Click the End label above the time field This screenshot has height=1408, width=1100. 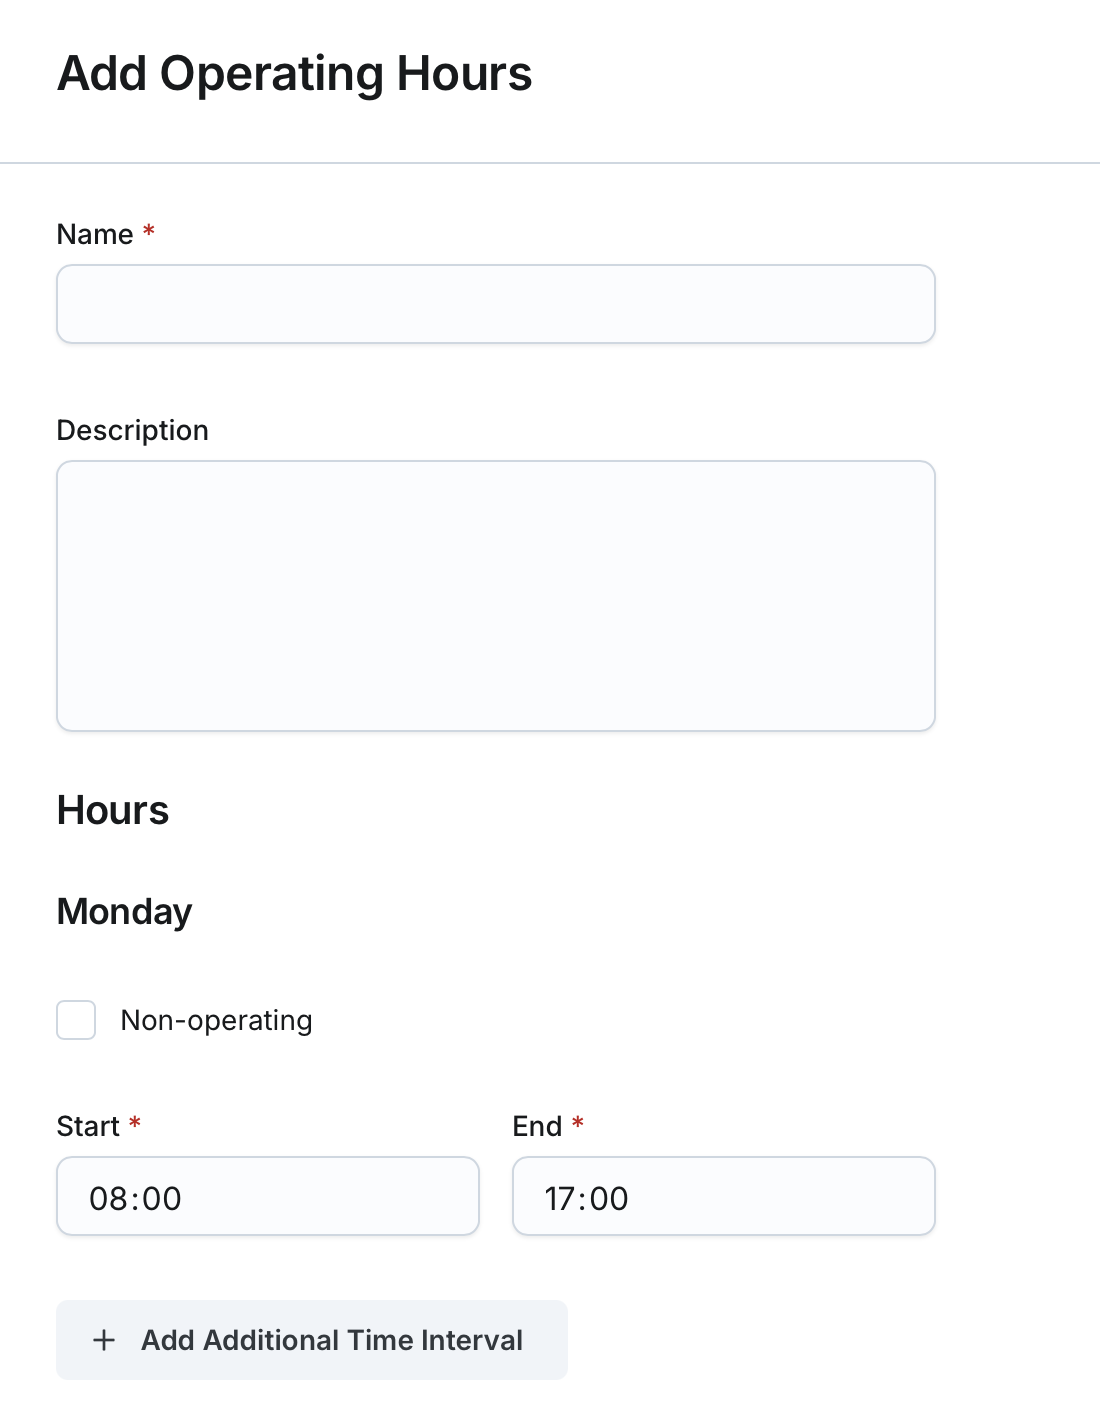tap(537, 1126)
